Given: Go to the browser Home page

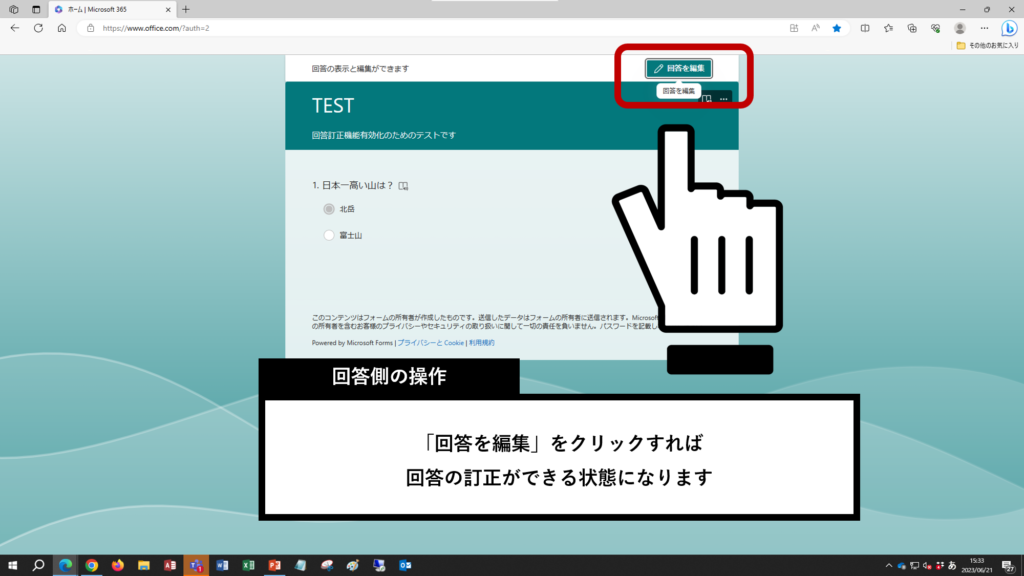Looking at the screenshot, I should [x=61, y=28].
